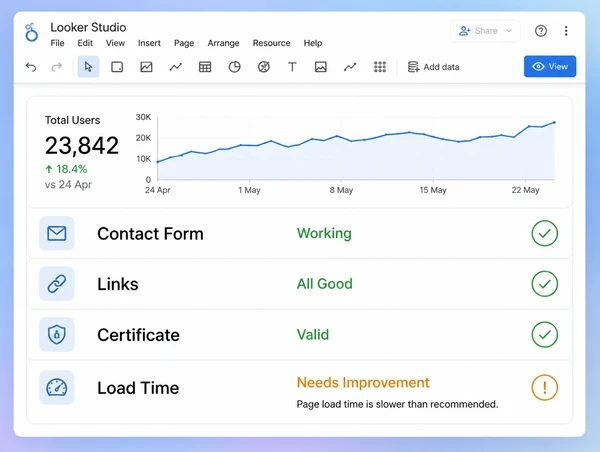
Task: Open the Resource menu
Action: click(271, 43)
